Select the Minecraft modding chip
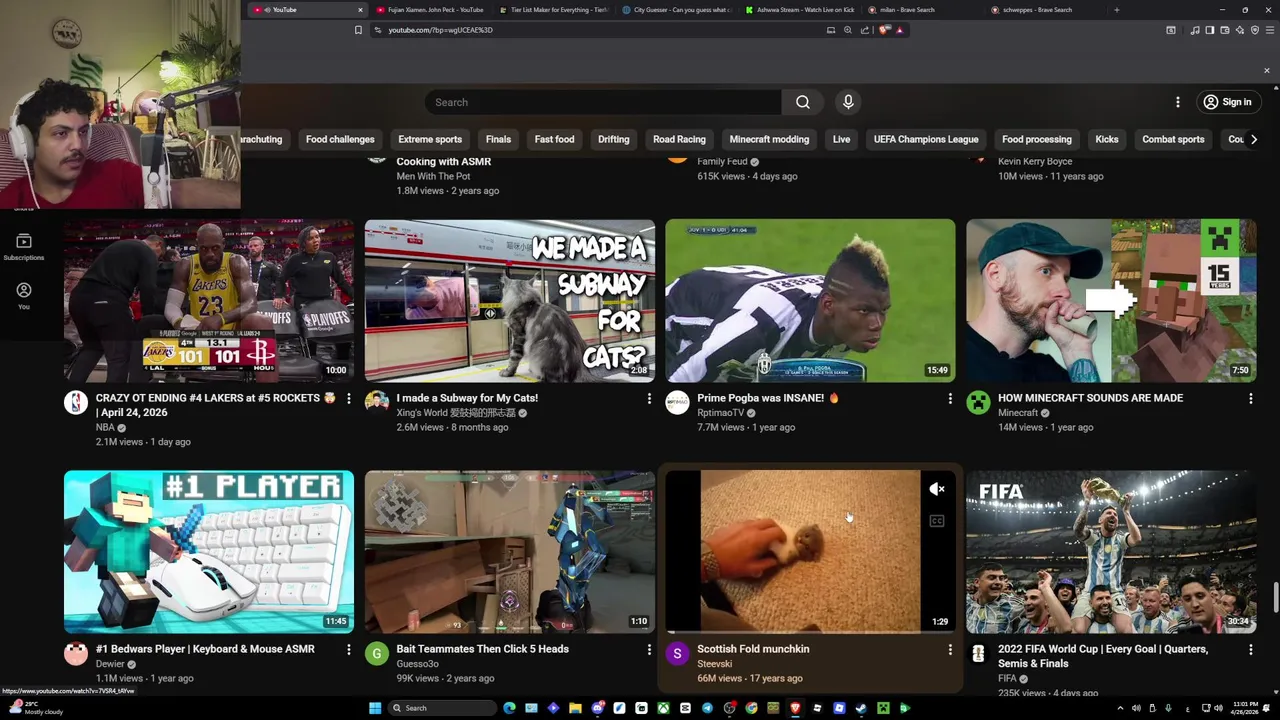The image size is (1280, 720). coord(769,139)
